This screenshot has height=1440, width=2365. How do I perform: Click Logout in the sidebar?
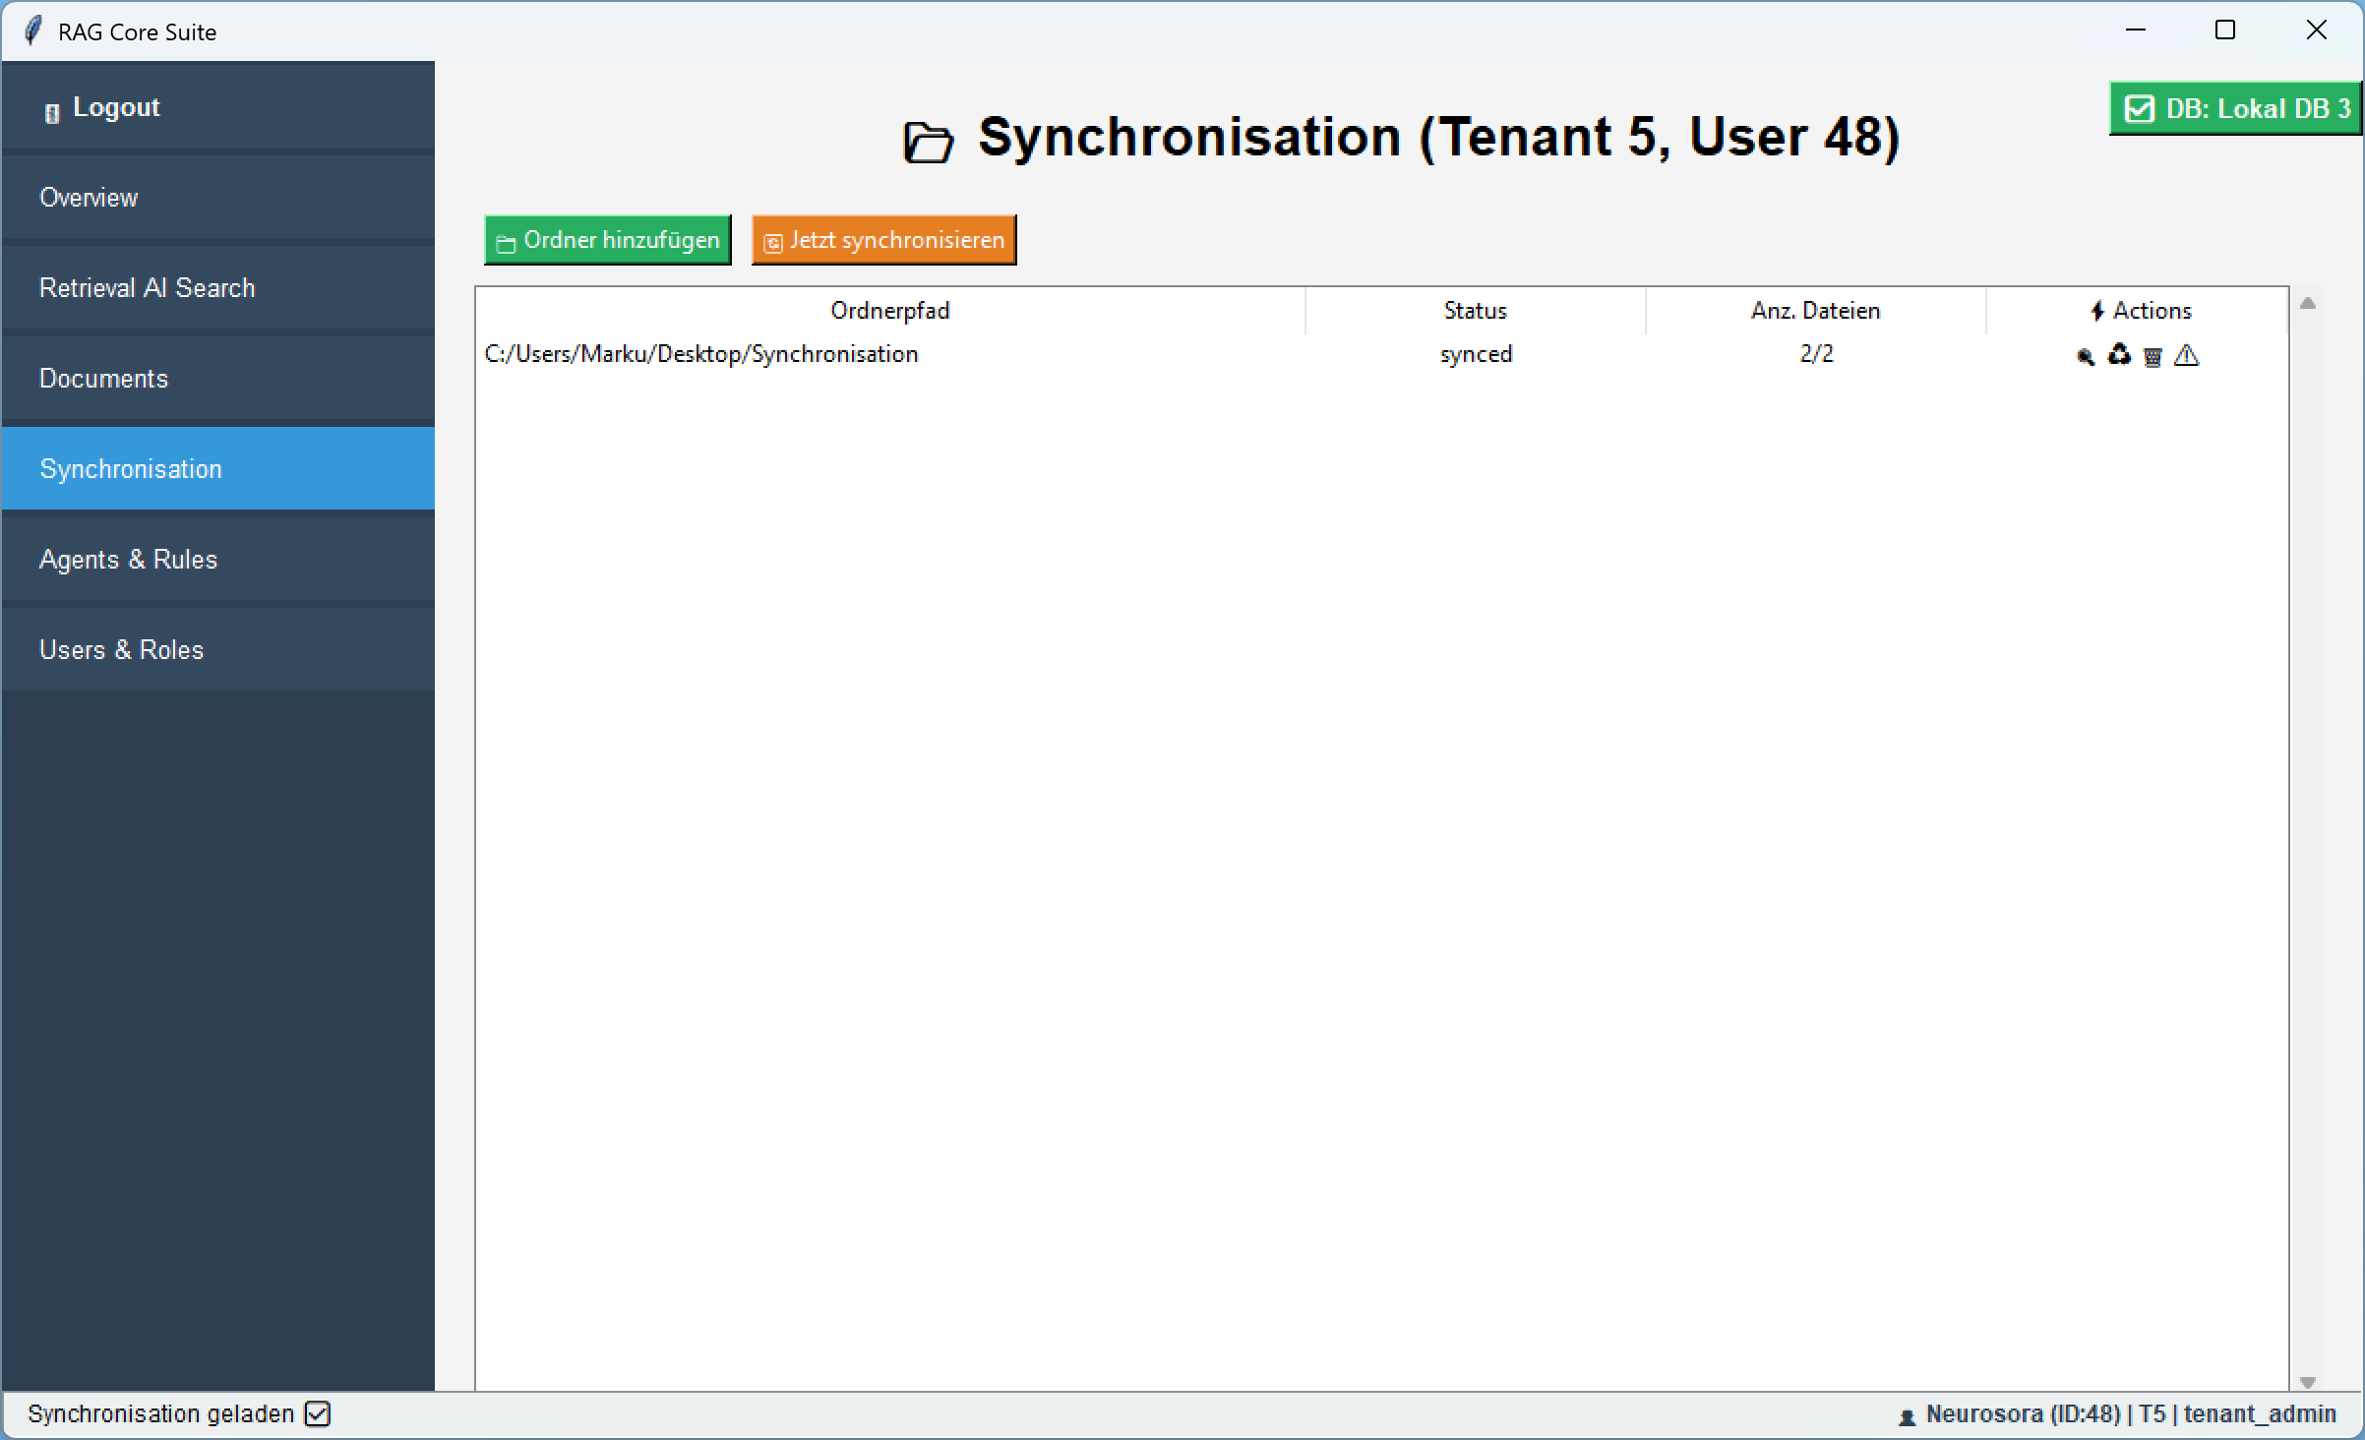(x=116, y=108)
